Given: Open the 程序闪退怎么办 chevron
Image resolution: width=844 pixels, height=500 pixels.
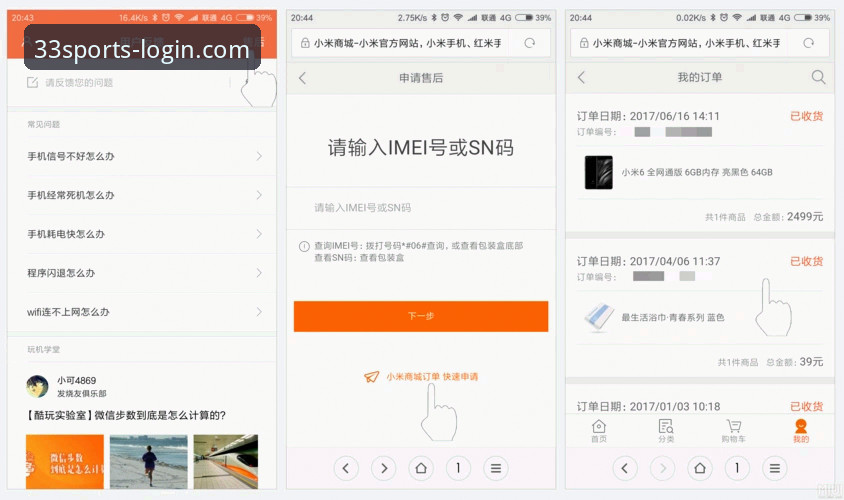Looking at the screenshot, I should click(x=259, y=273).
